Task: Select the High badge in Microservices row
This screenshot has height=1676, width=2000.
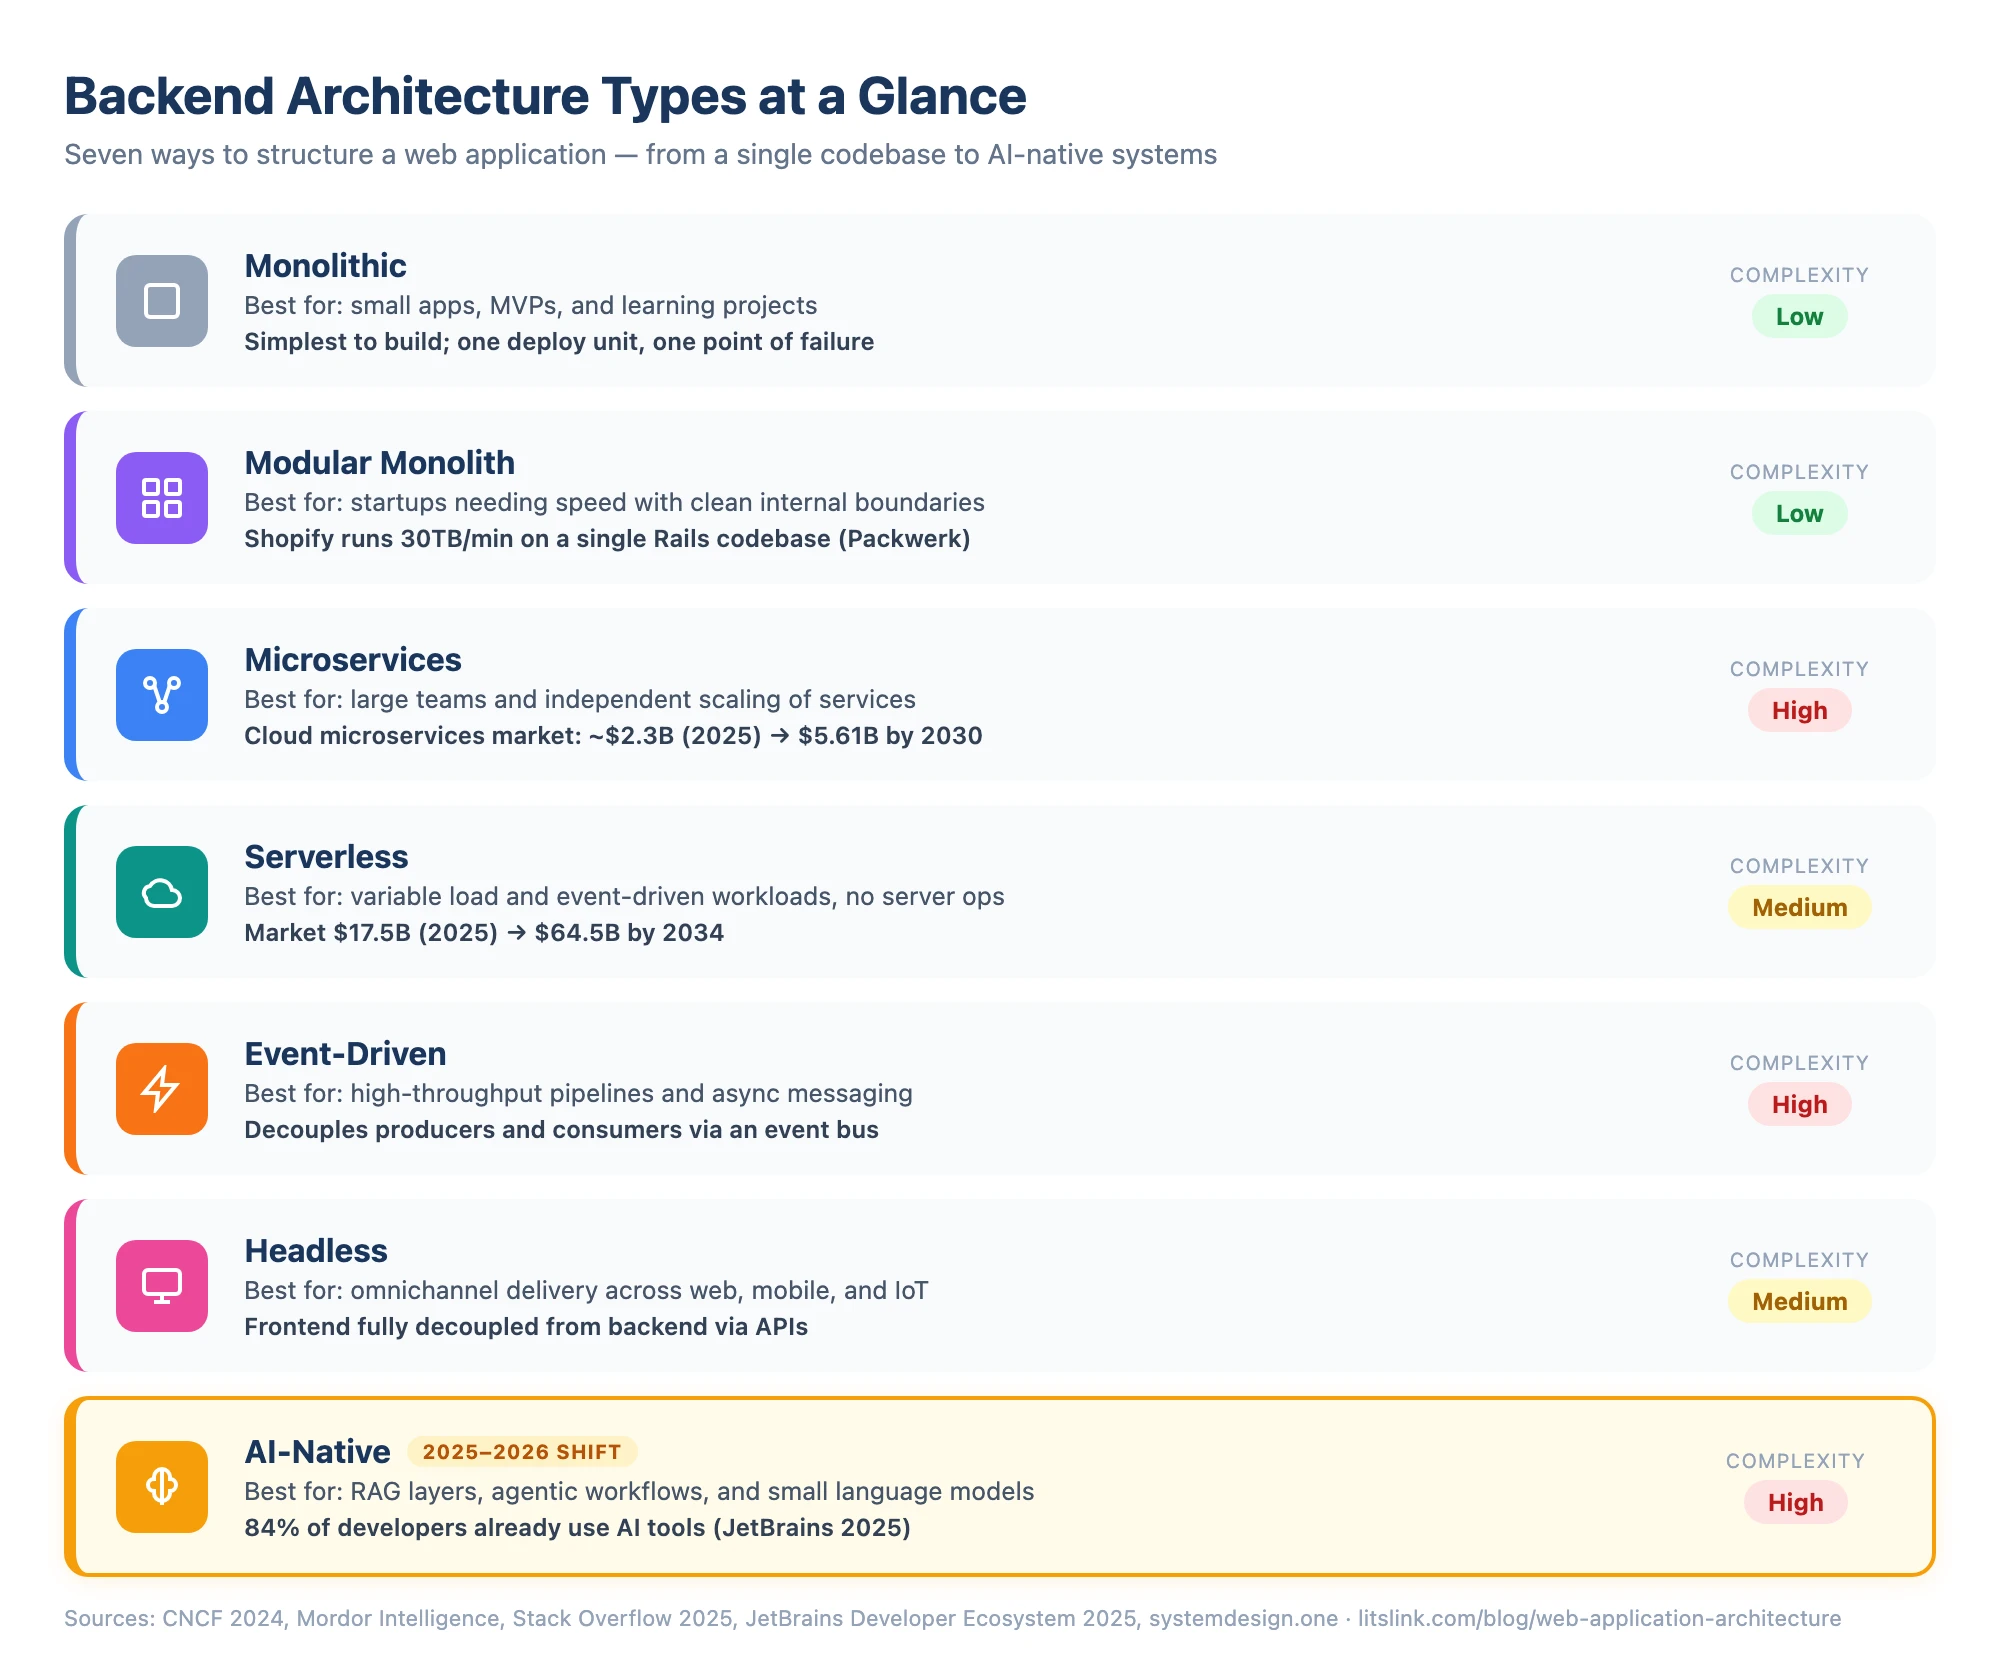Action: pos(1799,711)
